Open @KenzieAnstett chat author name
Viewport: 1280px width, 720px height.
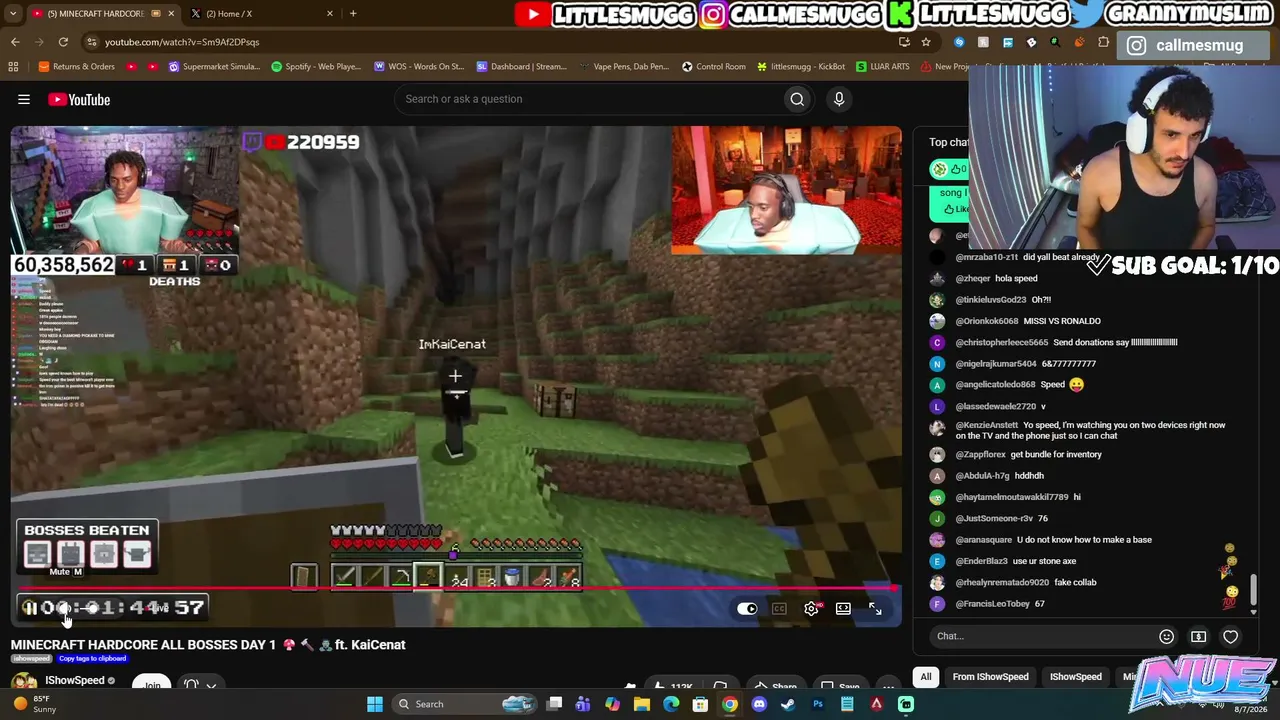tap(987, 425)
